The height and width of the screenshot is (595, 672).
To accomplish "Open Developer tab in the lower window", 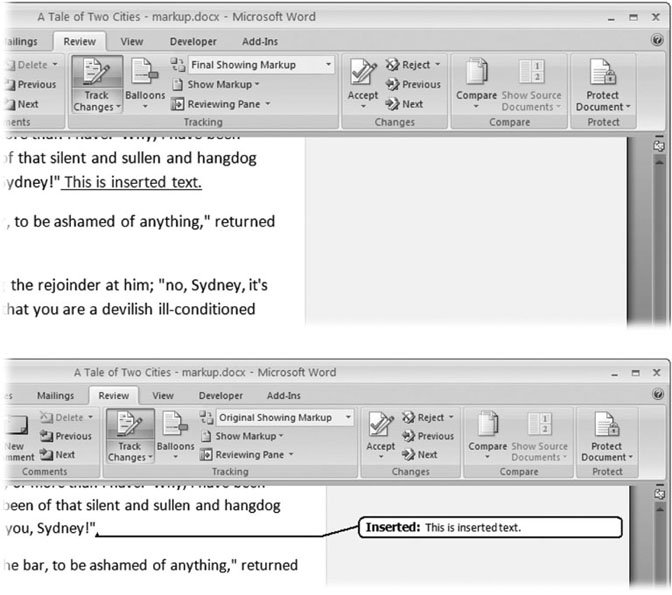I will (x=220, y=396).
